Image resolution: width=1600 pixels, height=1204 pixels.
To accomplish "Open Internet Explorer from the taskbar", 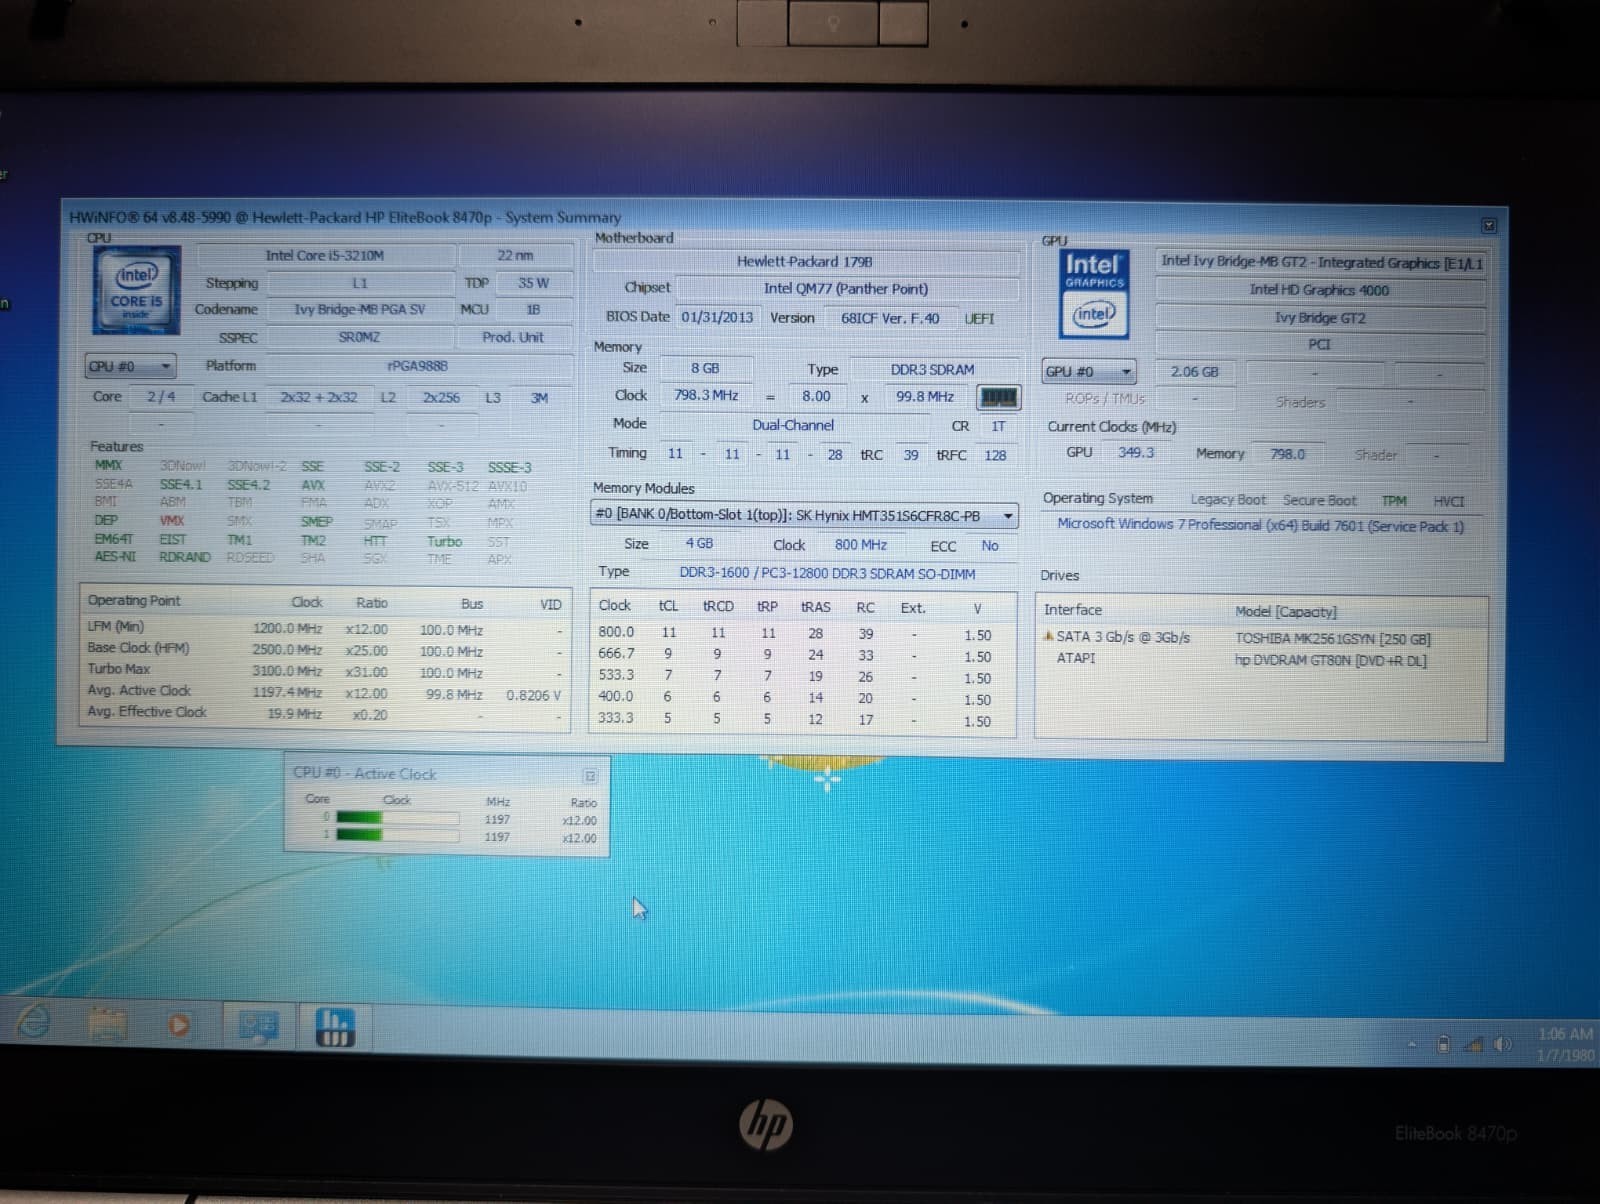I will [x=33, y=1022].
